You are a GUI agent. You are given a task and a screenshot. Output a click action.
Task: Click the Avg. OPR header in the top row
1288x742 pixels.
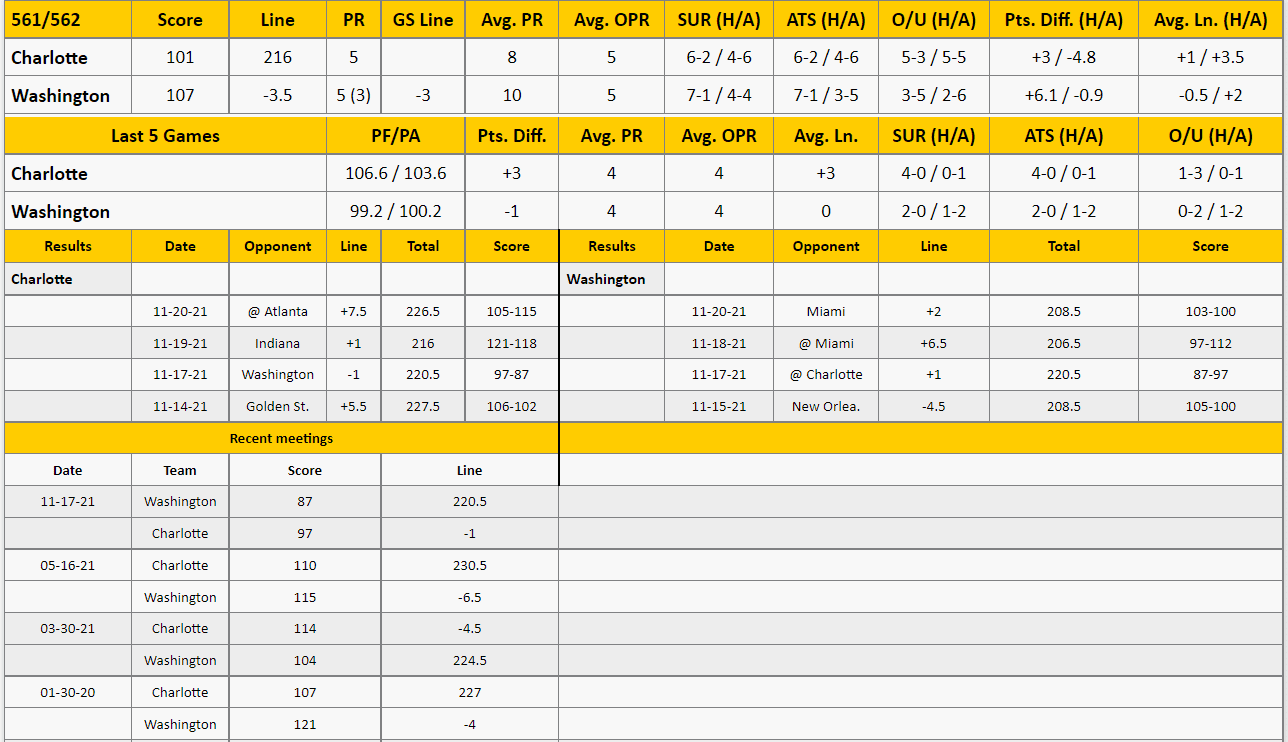click(x=611, y=19)
